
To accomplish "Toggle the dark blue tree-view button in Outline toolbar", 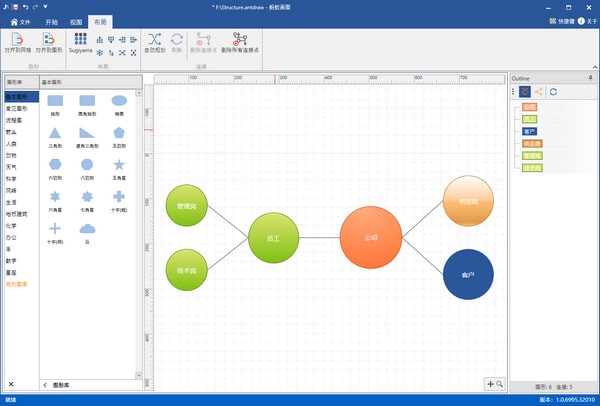I will point(525,92).
